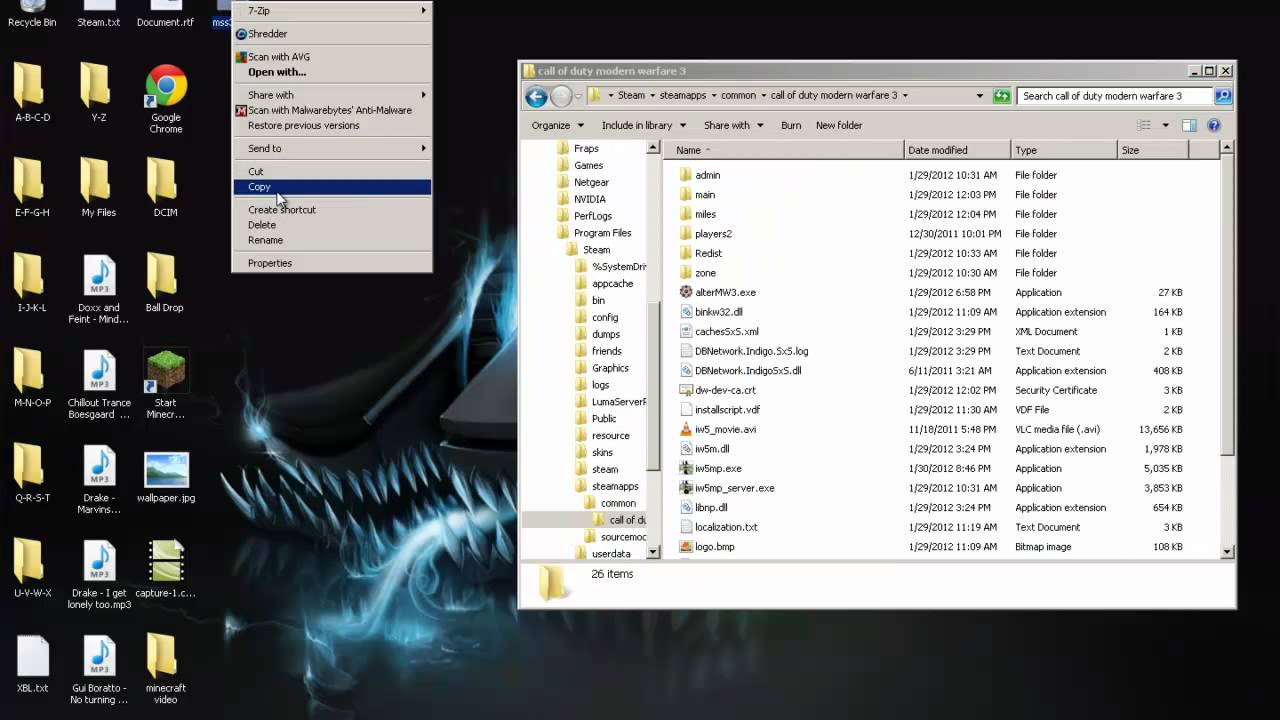This screenshot has width=1280, height=720.
Task: Click the New folder toolbar button
Action: click(839, 126)
